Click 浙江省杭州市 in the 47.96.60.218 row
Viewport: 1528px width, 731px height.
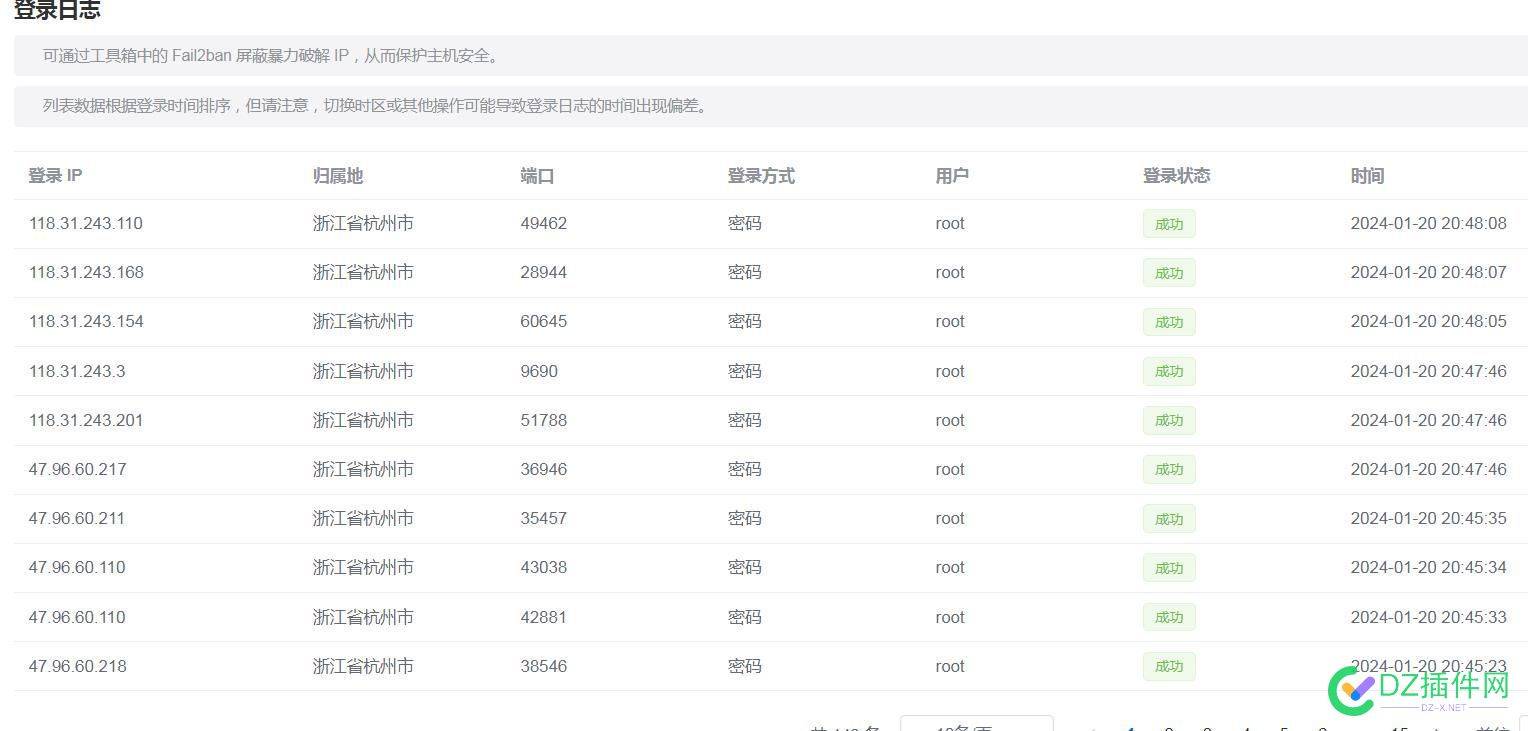pos(363,667)
